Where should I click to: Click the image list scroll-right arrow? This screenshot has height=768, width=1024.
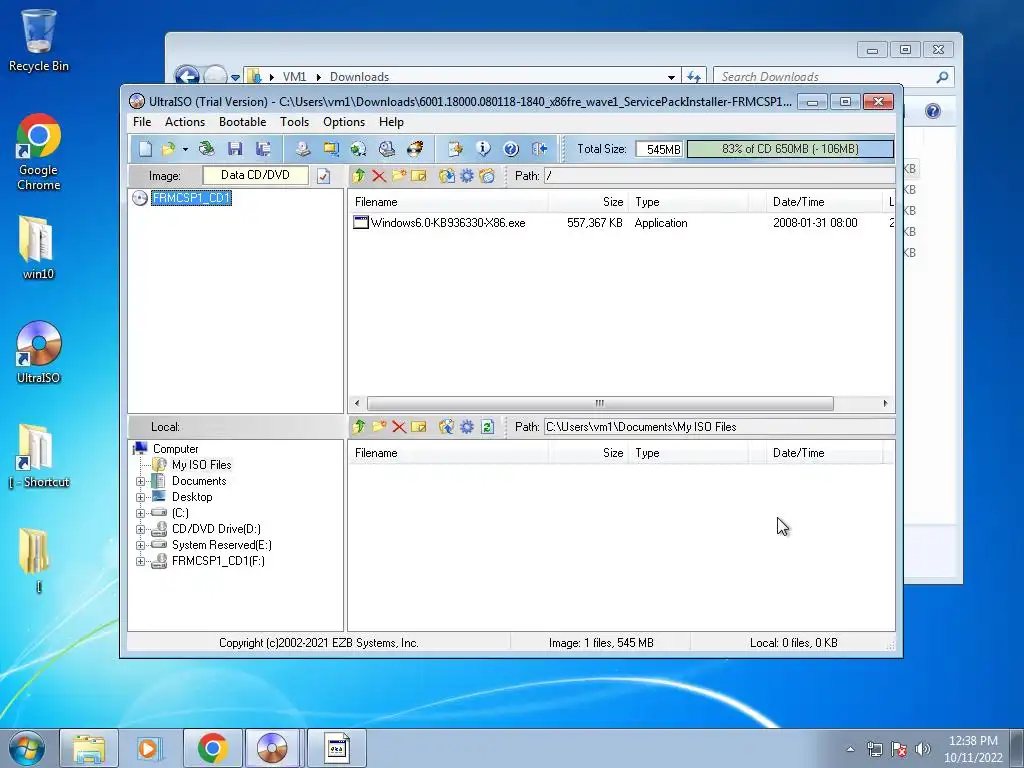886,404
